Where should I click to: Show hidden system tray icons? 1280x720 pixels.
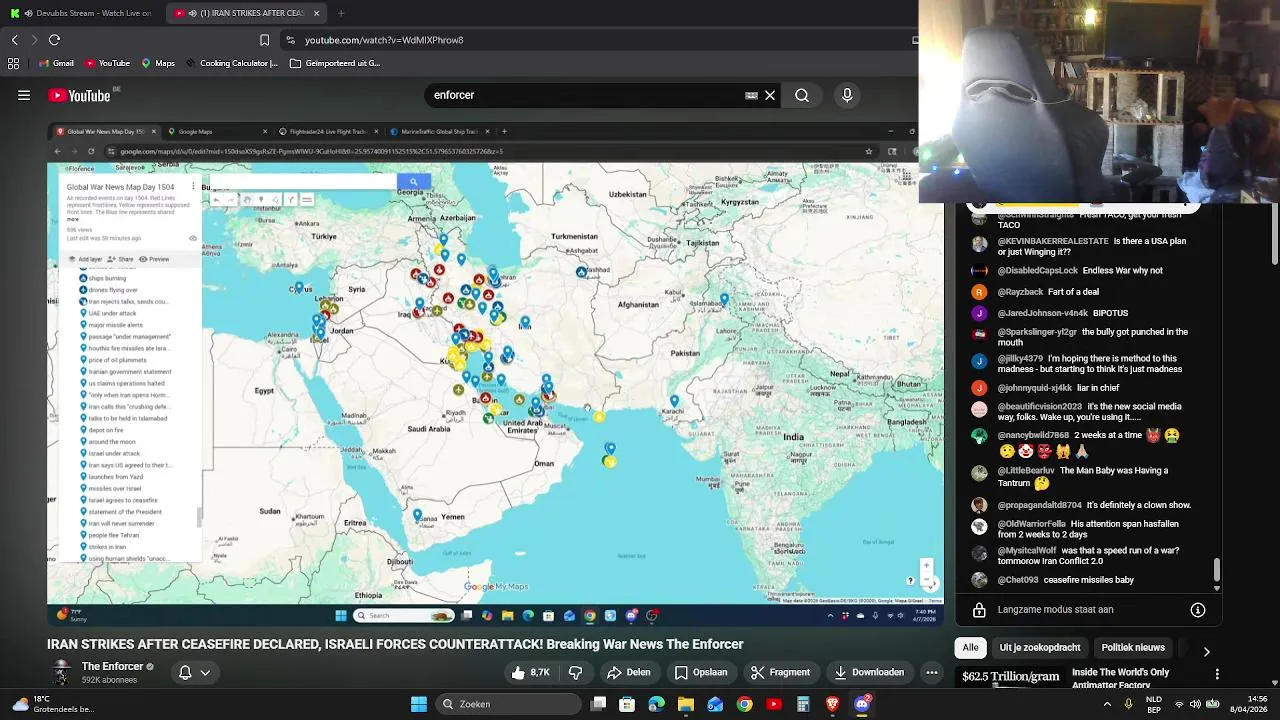pos(1107,704)
